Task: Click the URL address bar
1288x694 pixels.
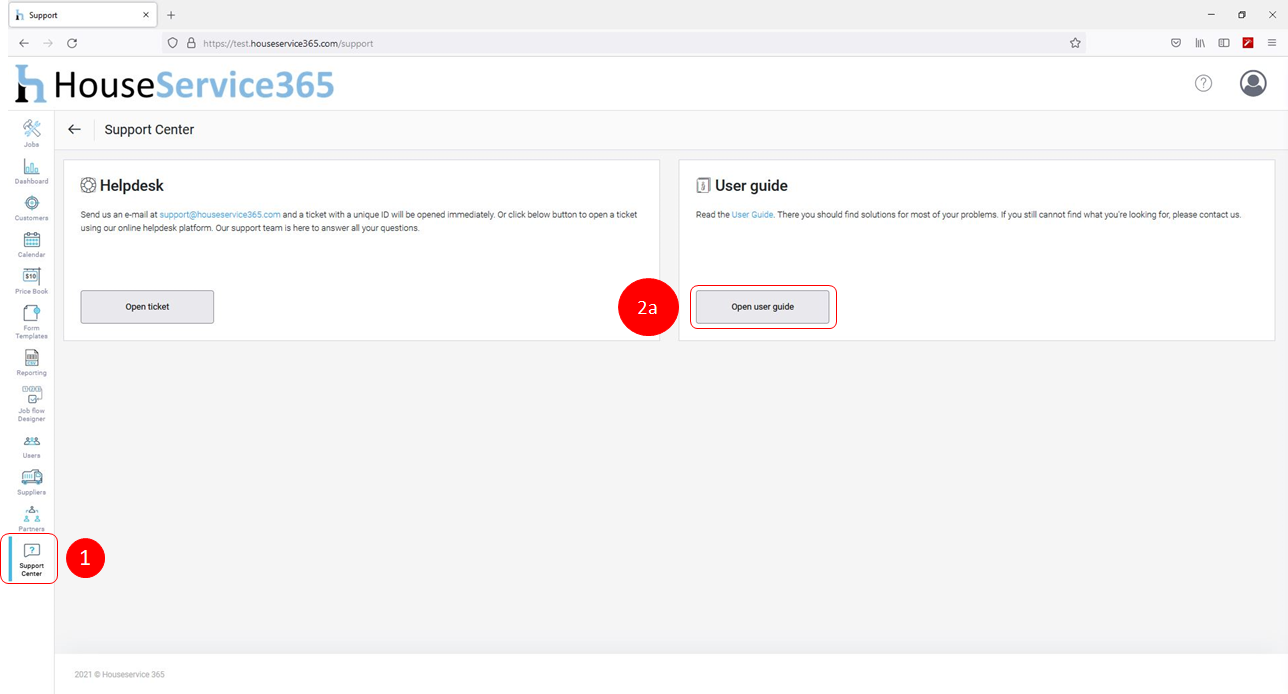Action: pyautogui.click(x=624, y=43)
